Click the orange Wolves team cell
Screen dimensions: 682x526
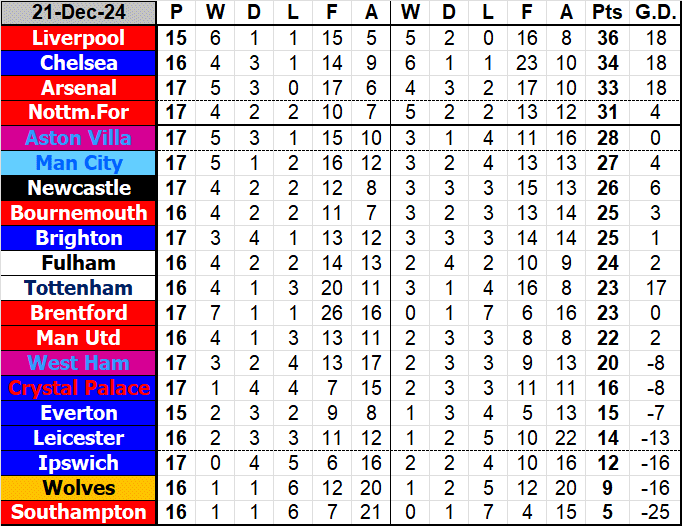[79, 488]
